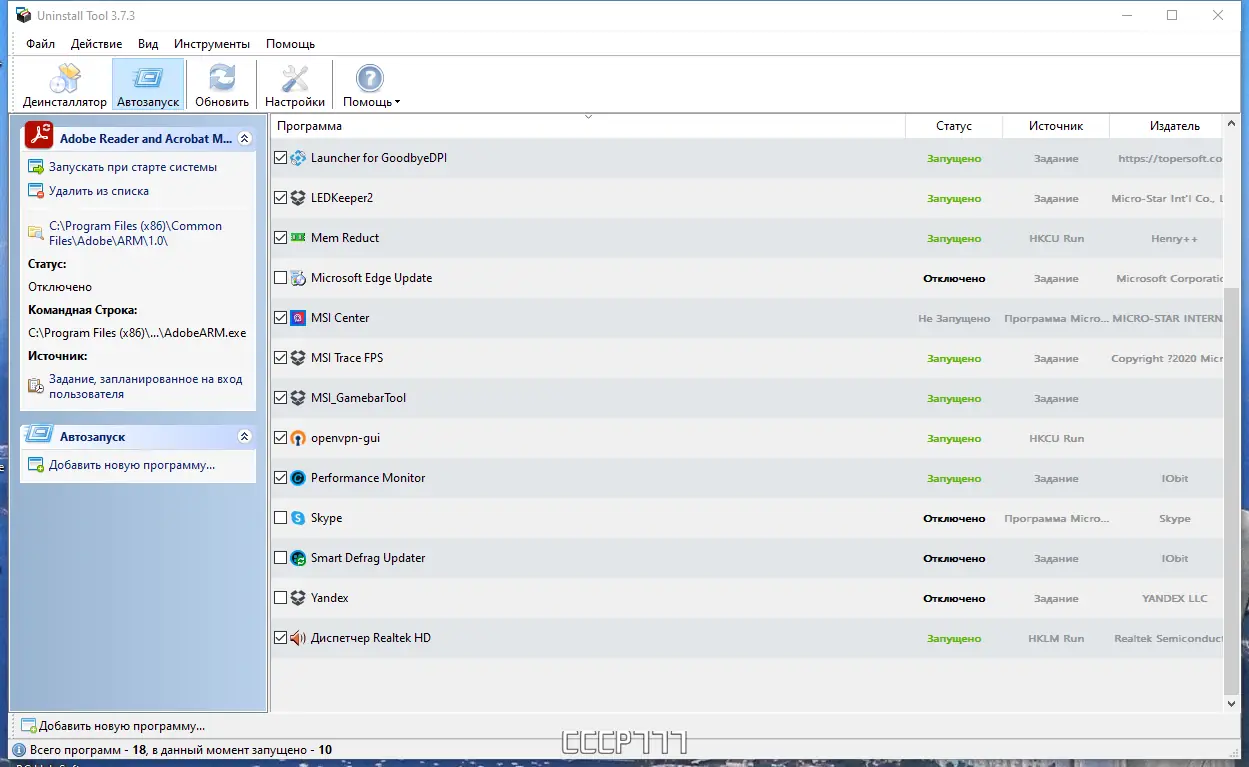This screenshot has height=767, width=1249.
Task: Click the Performance Monitor blue icon
Action: click(298, 478)
